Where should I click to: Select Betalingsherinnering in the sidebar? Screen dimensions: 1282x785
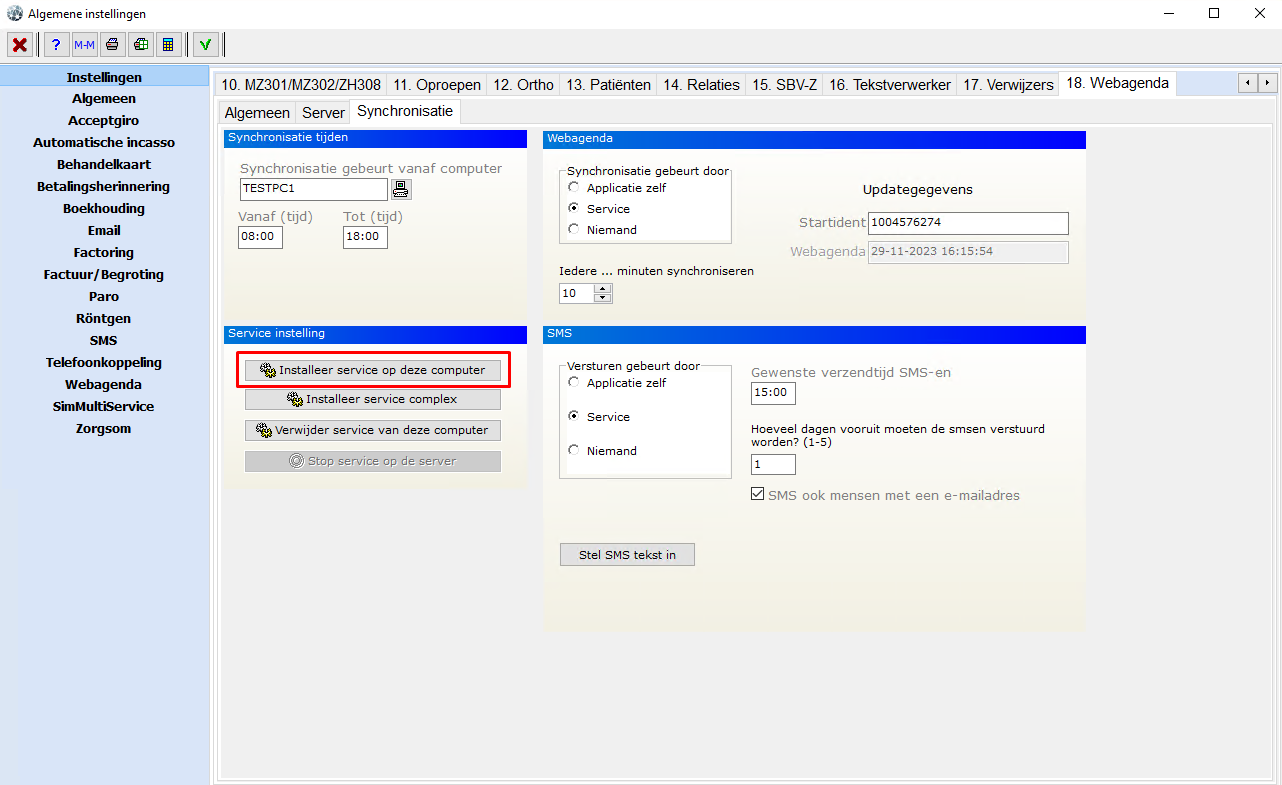click(104, 187)
